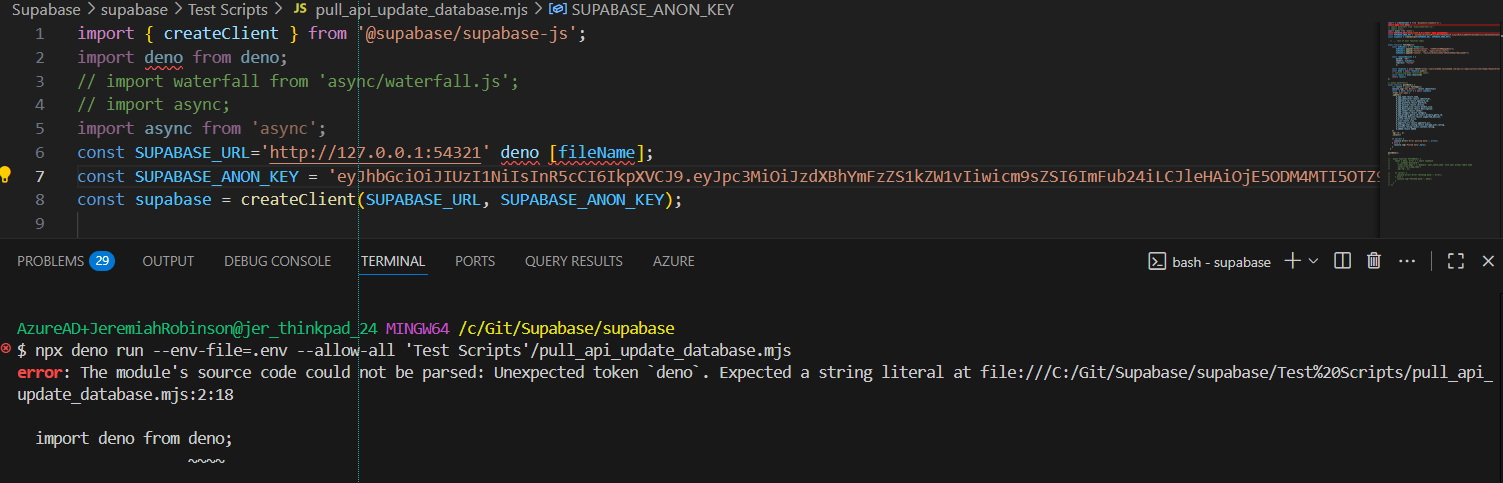Viewport: 1503px width, 483px height.
Task: Click the new terminal plus icon
Action: 1292,261
